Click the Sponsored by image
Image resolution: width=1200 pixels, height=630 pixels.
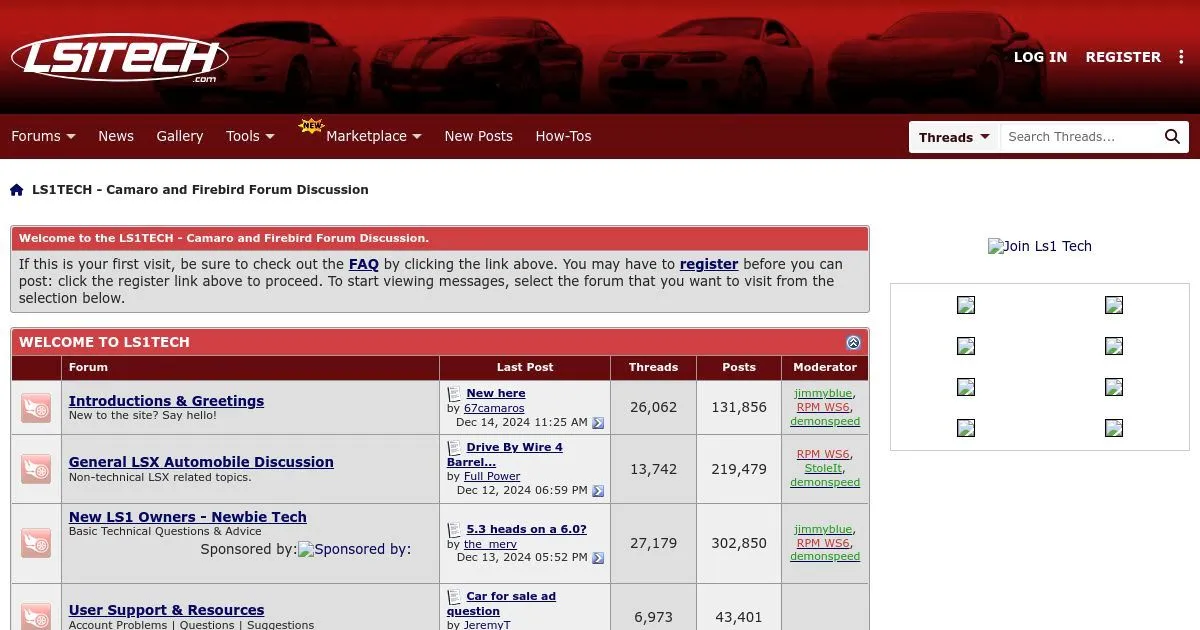tap(354, 549)
